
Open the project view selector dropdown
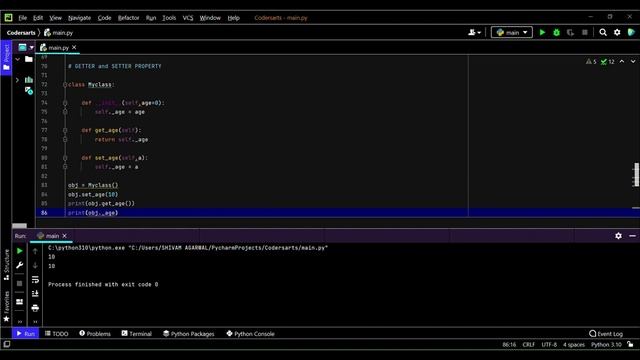[x=26, y=47]
